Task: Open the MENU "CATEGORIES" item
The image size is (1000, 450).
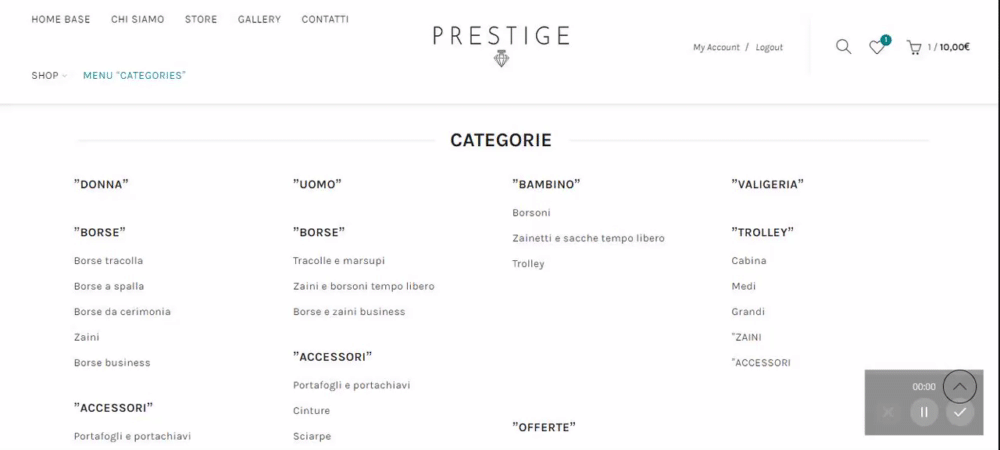Action: 134,76
